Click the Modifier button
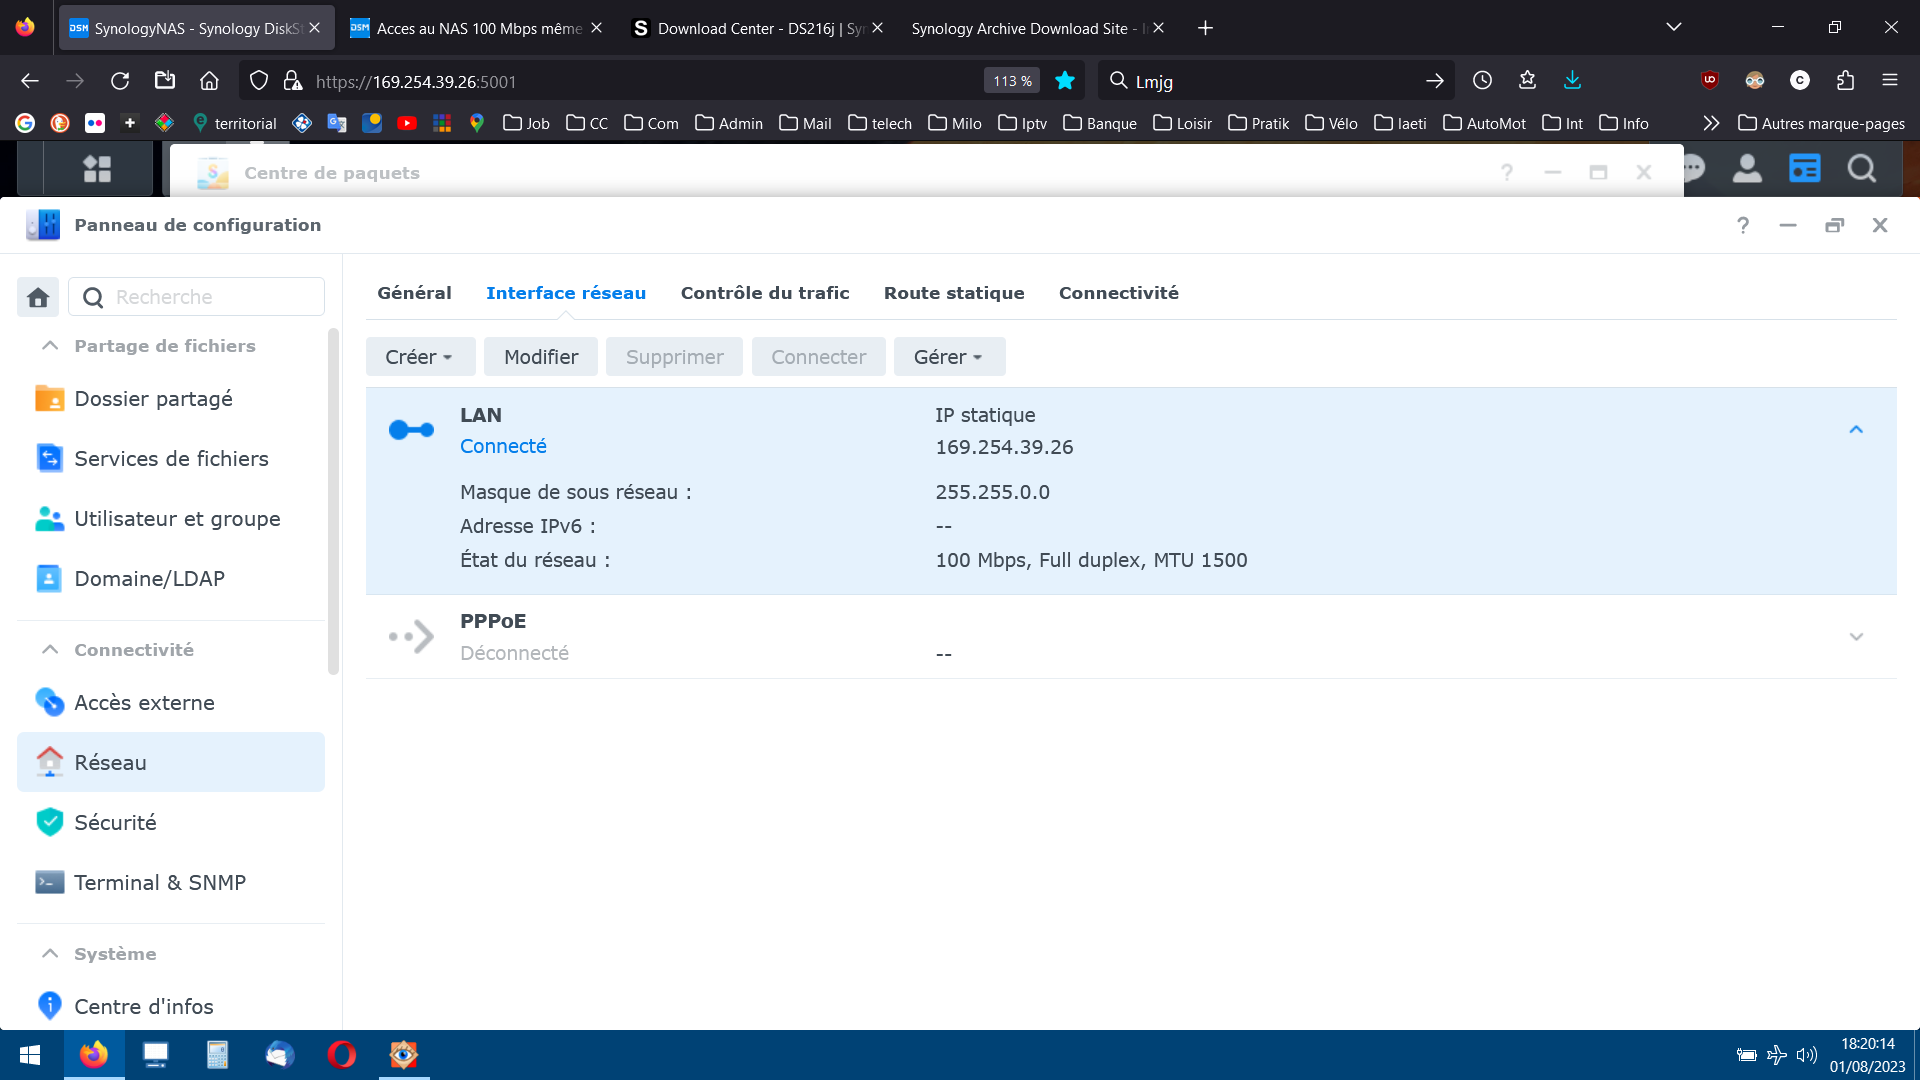 tap(541, 357)
